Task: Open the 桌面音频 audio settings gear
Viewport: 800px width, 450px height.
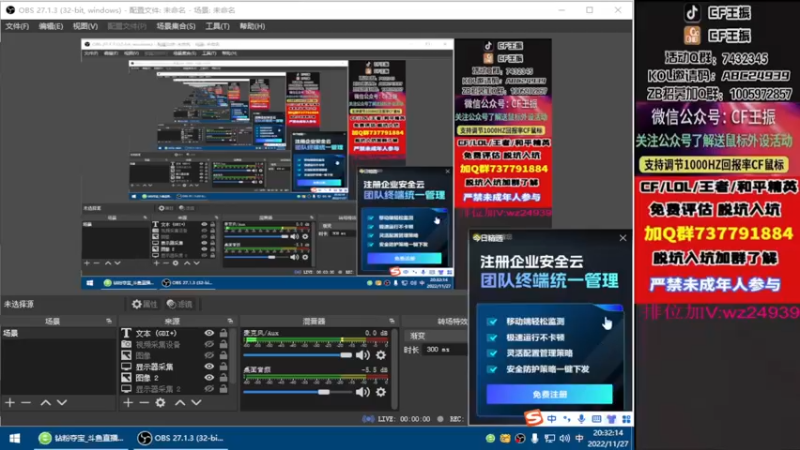Action: [381, 392]
